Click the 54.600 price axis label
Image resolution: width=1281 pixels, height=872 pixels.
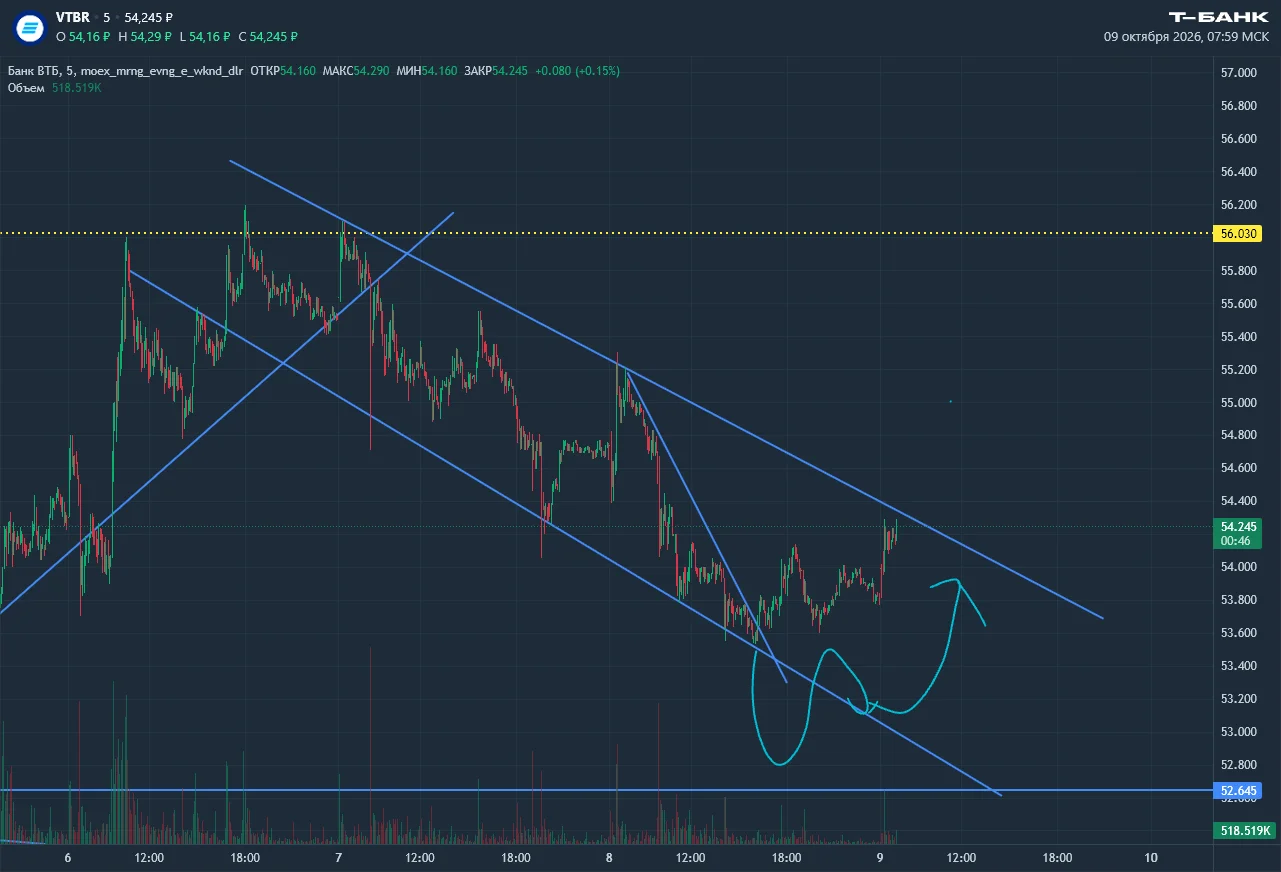click(1238, 468)
